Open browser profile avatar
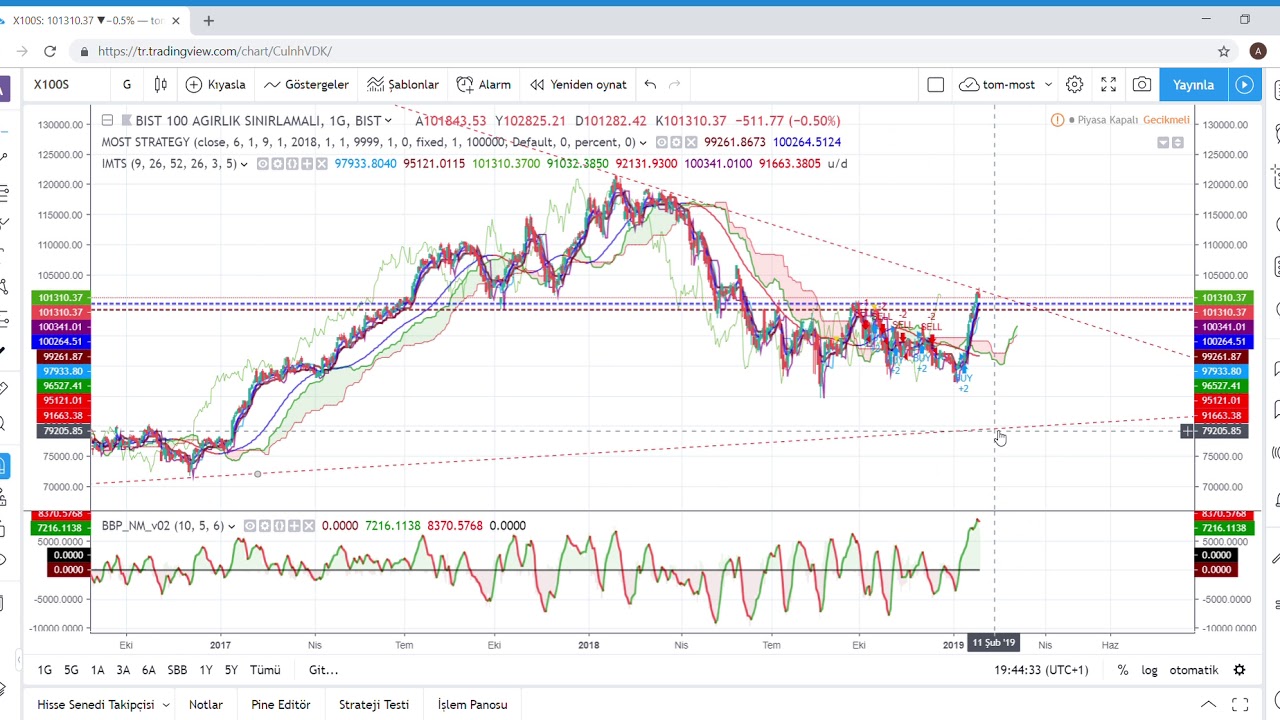The image size is (1280, 720). (1258, 51)
